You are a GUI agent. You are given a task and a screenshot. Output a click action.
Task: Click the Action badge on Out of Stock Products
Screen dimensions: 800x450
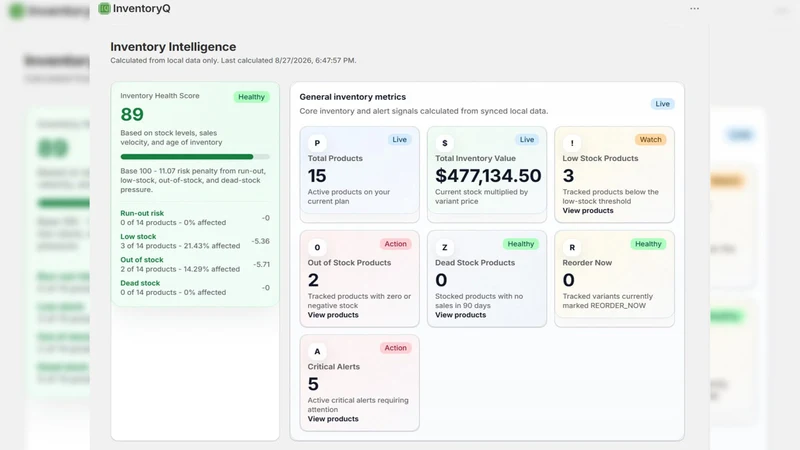pos(395,244)
